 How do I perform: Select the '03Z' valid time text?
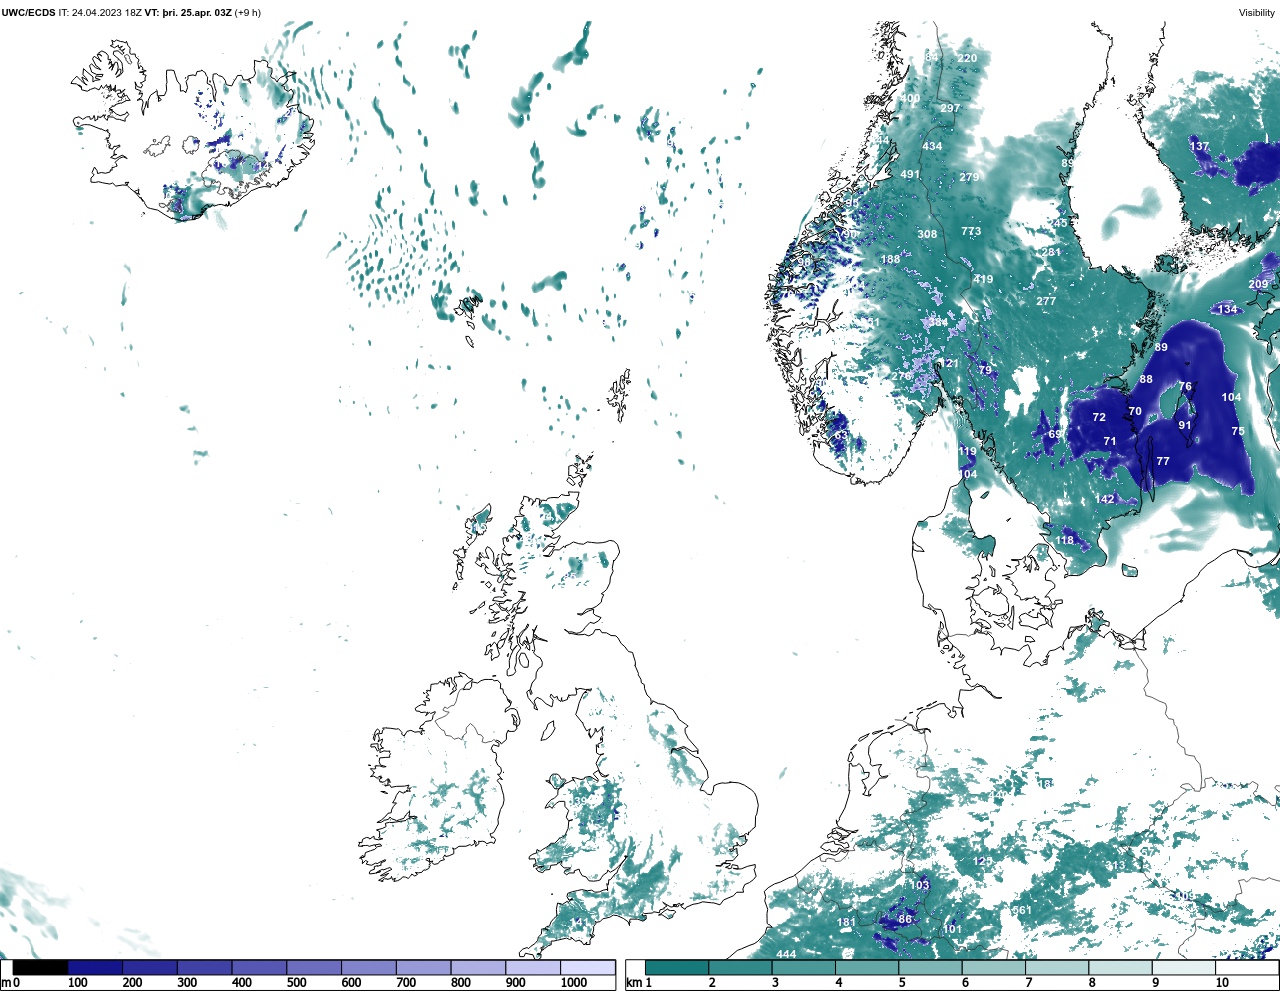[221, 13]
